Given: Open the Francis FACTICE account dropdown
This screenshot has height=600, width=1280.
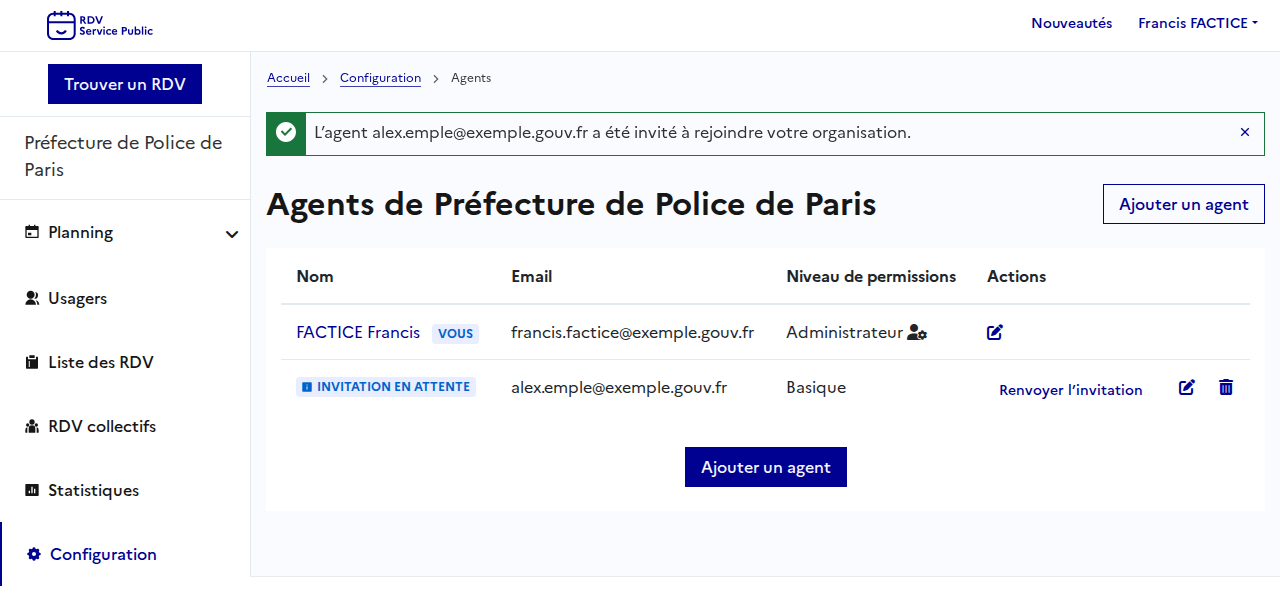Looking at the screenshot, I should point(1197,23).
